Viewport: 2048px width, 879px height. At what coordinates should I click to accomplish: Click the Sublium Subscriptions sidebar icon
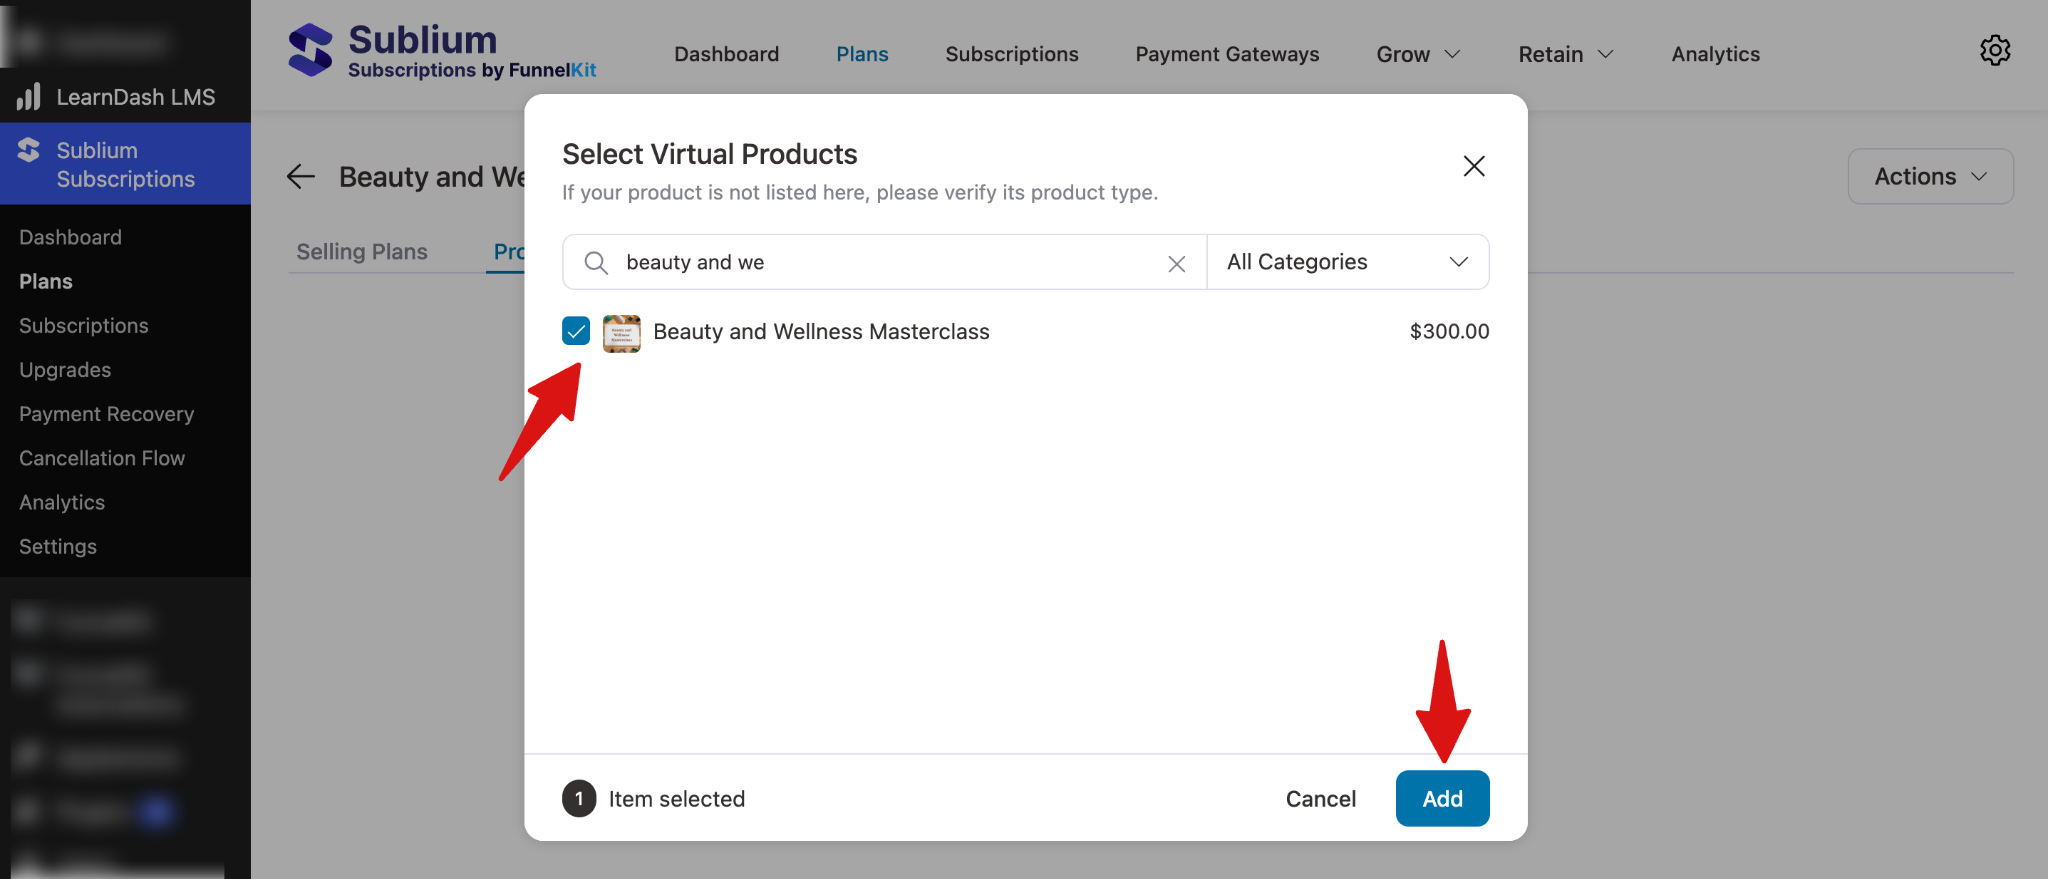[29, 150]
